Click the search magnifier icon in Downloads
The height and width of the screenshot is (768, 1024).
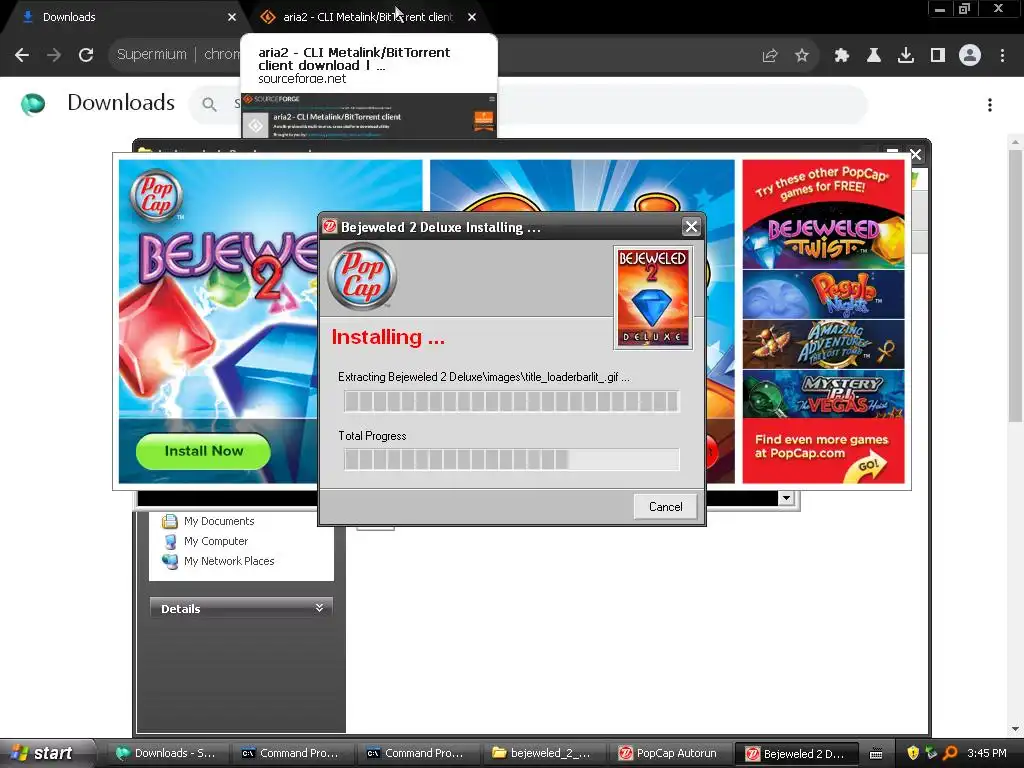tap(209, 104)
